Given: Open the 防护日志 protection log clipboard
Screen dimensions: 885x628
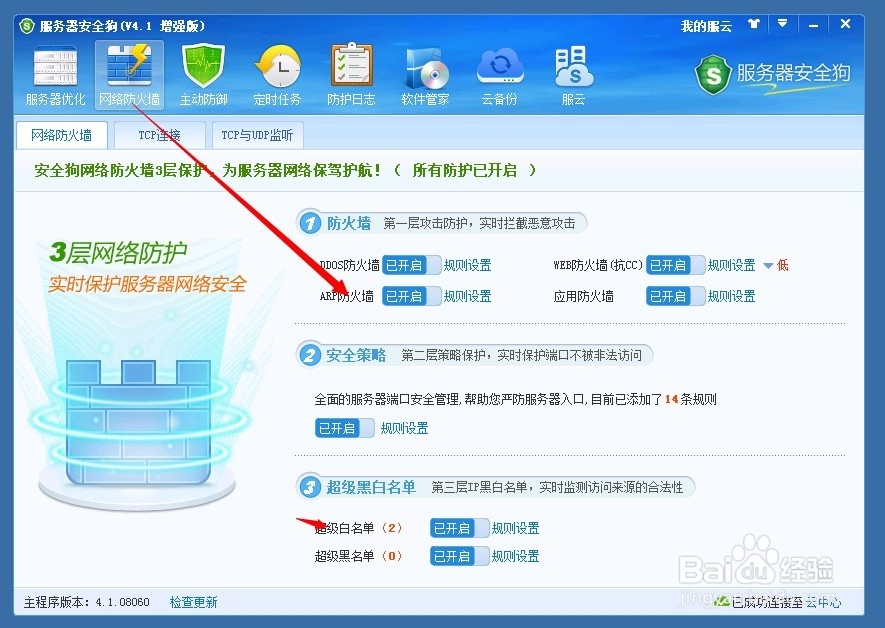Looking at the screenshot, I should coord(351,76).
